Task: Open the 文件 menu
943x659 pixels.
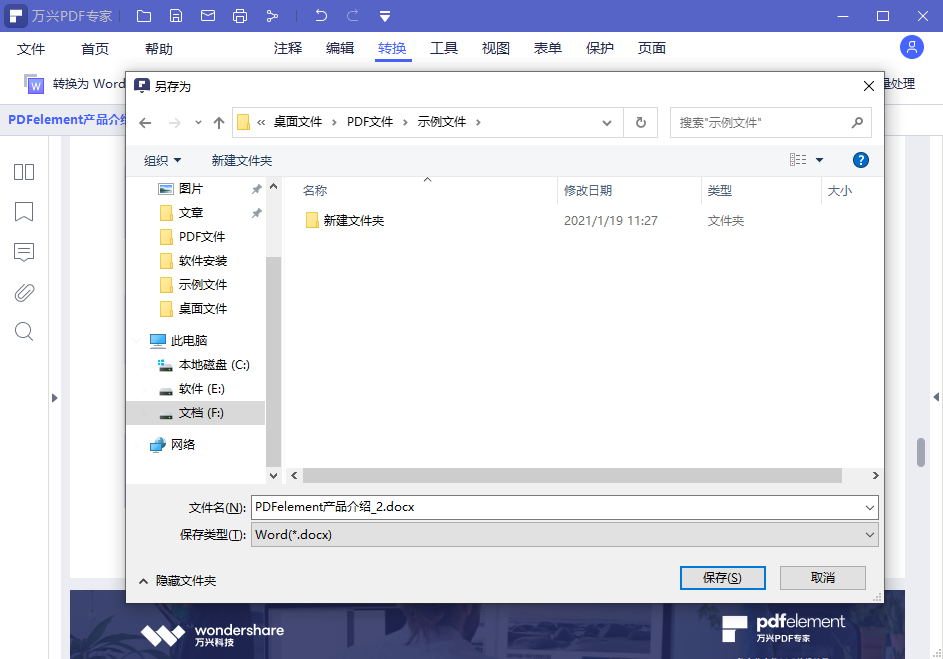Action: click(x=31, y=47)
